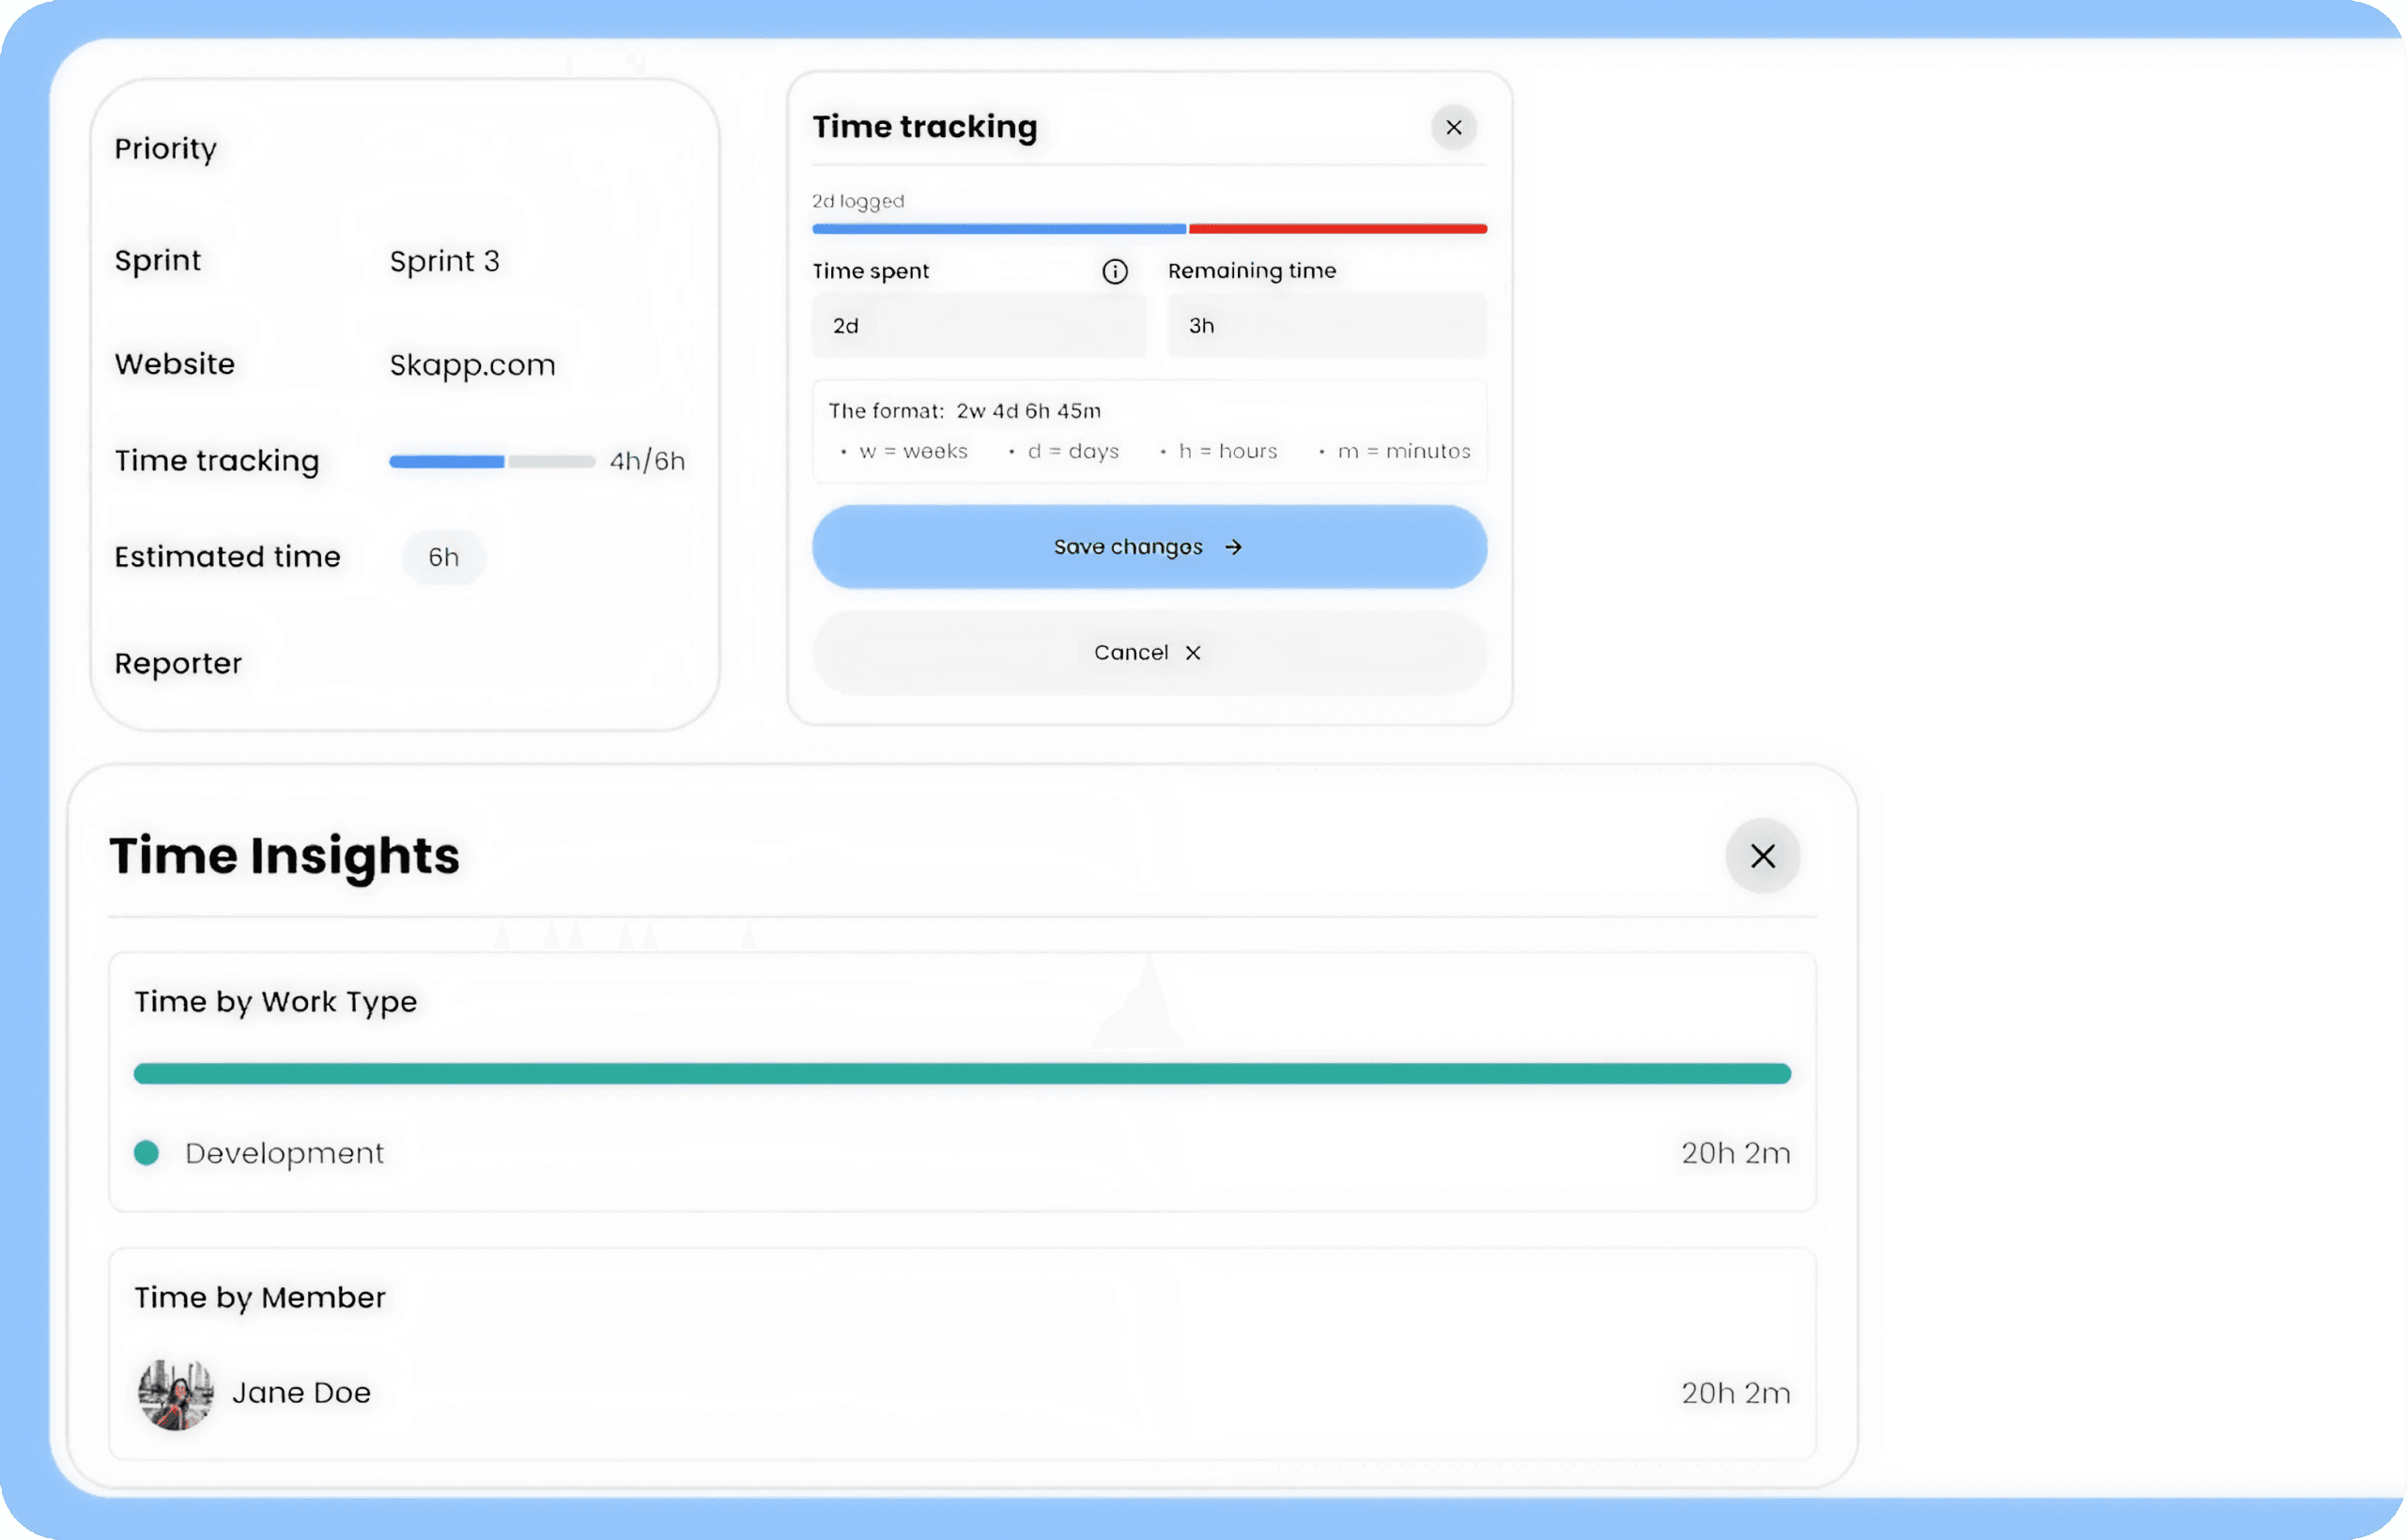Screen dimensions: 2408x1540
Task: Click the Development work type label
Action: pyautogui.click(x=284, y=1153)
